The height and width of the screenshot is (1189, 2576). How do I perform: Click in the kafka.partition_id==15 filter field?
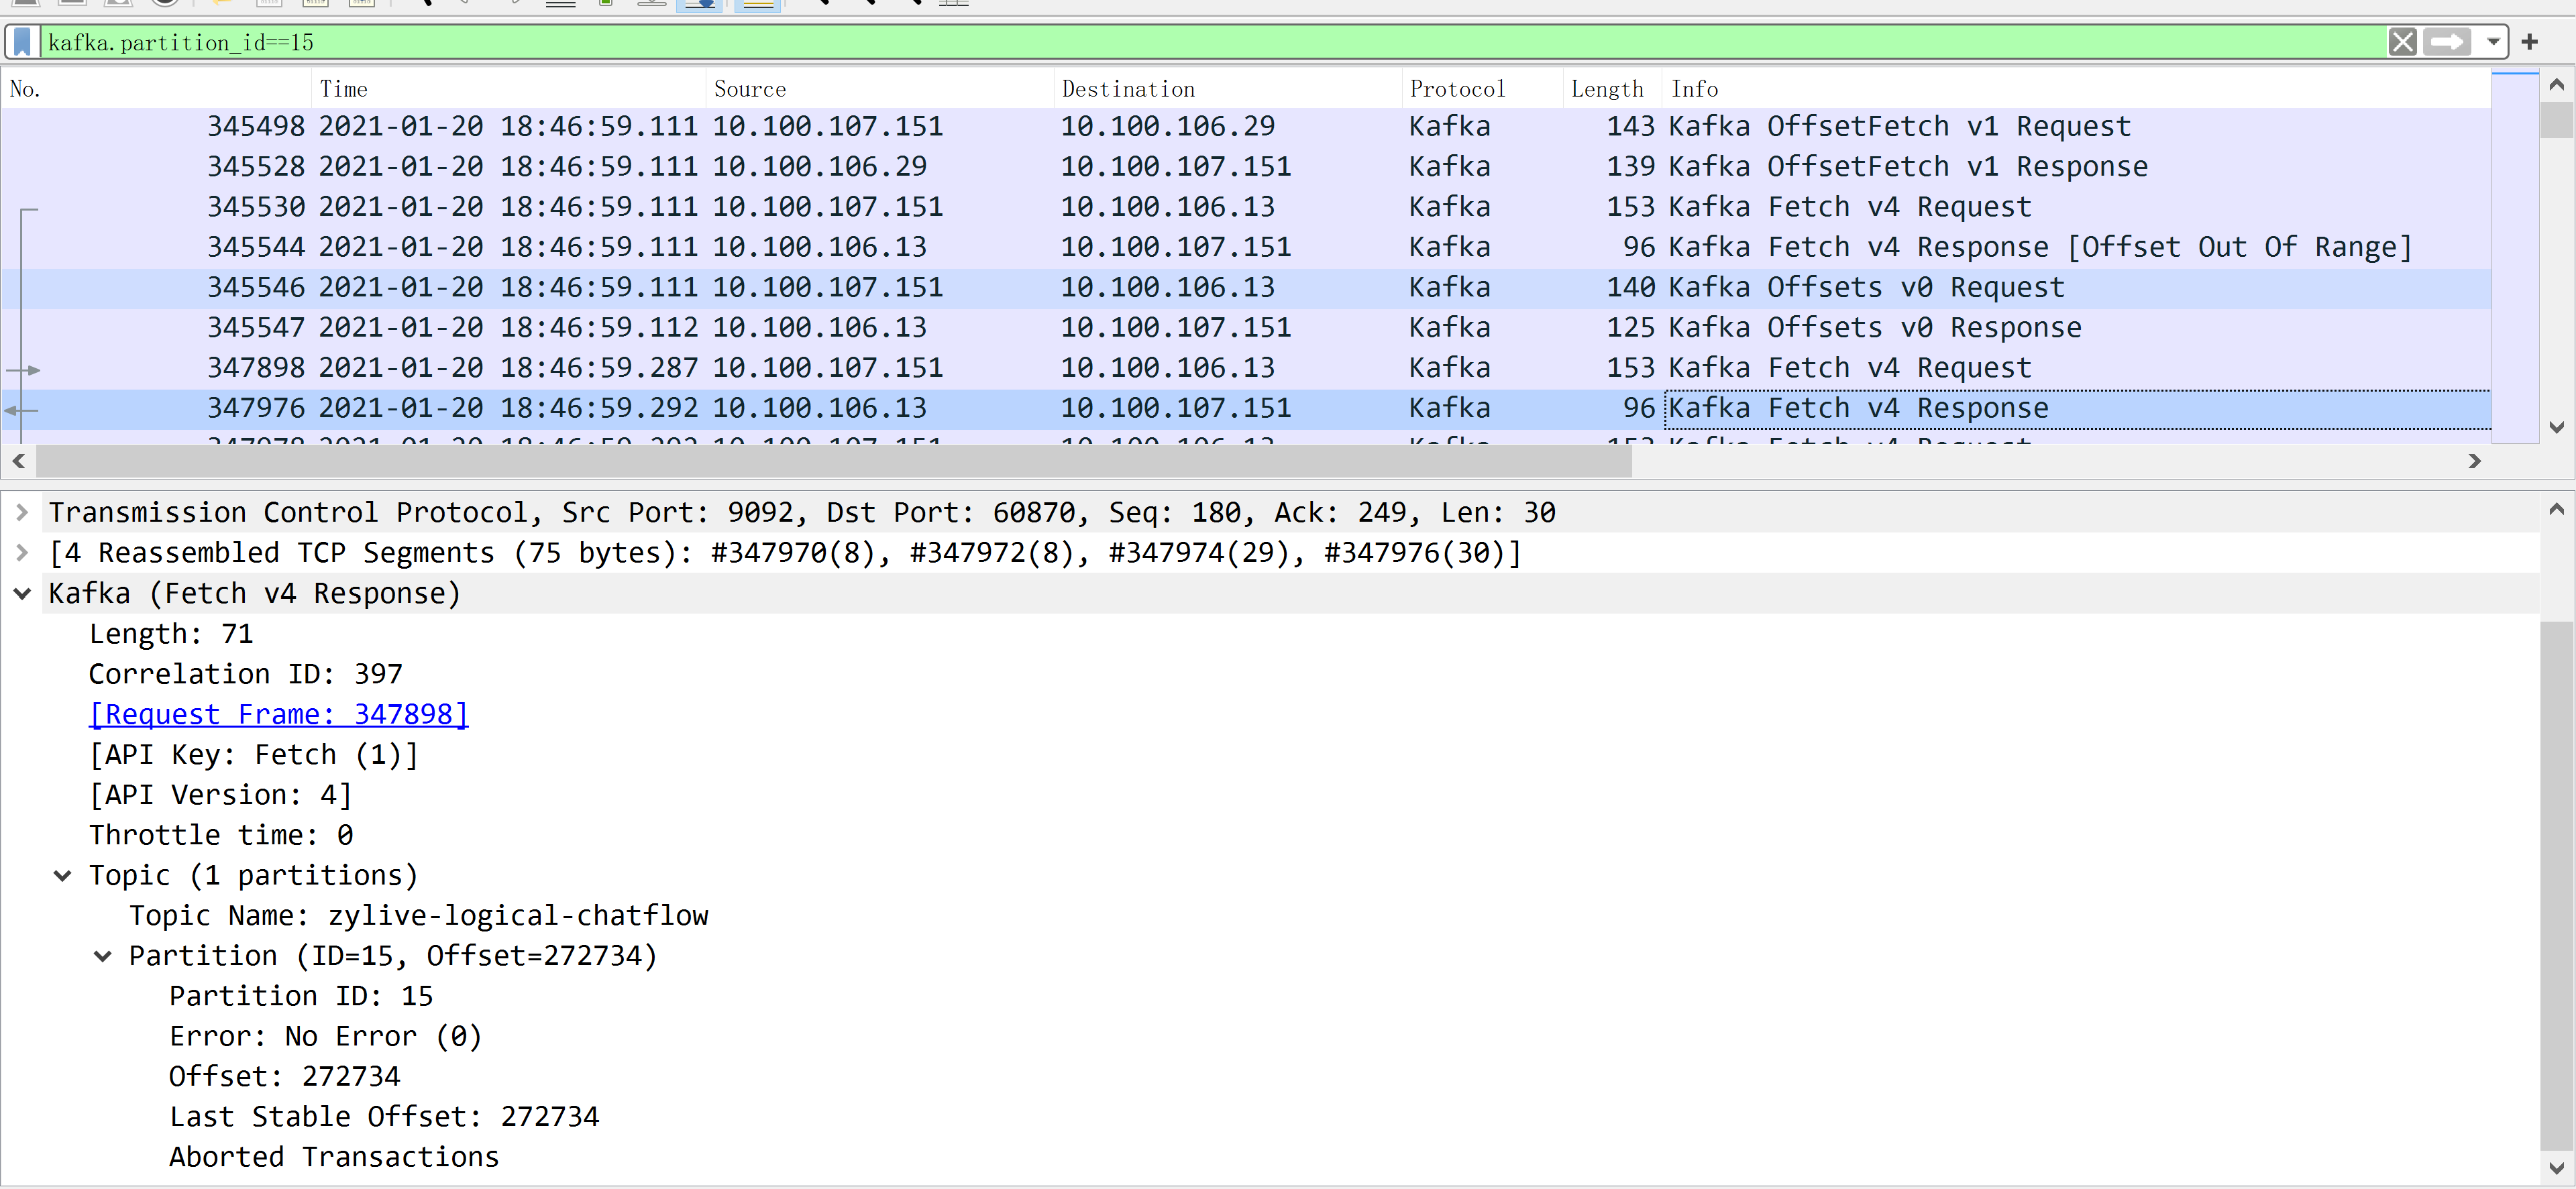tap(1200, 42)
